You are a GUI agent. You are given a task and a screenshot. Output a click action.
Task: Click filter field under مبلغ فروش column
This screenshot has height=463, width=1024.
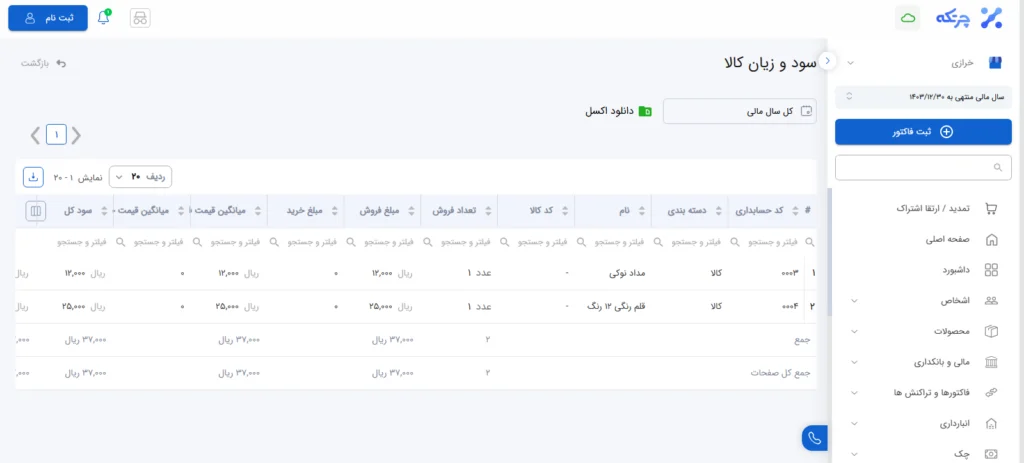[x=390, y=242]
